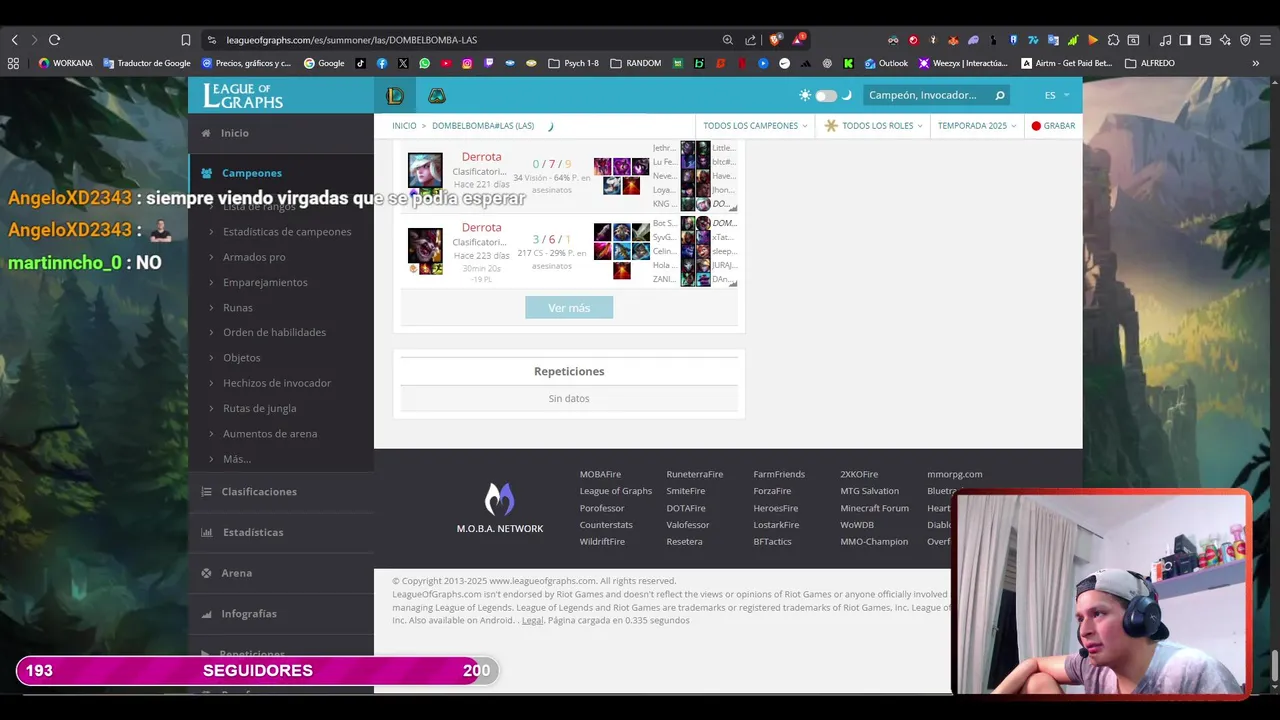Reload the current page
Viewport: 1280px width, 720px height.
54,40
